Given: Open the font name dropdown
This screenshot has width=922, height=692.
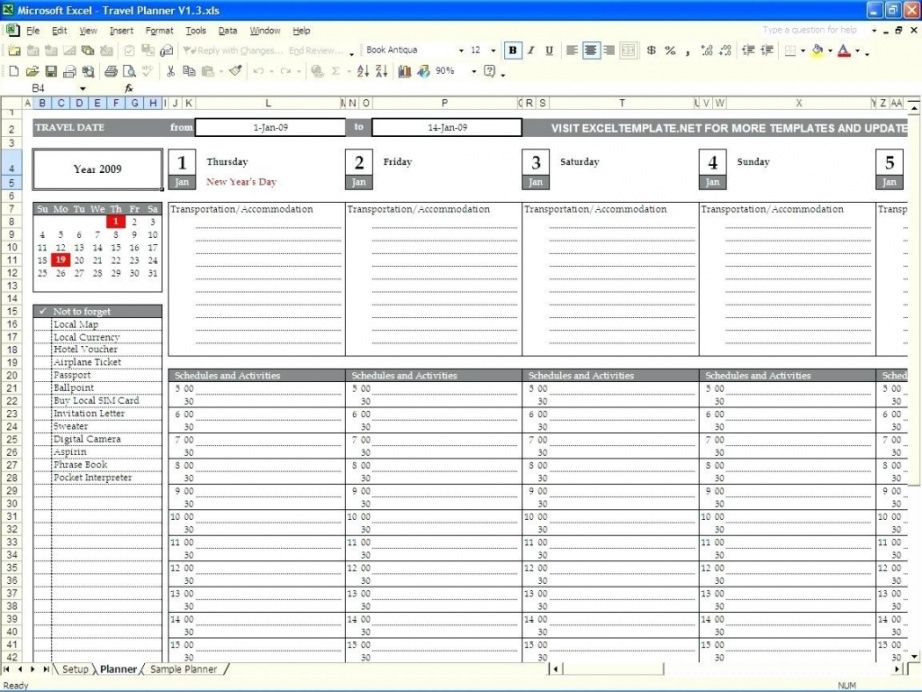Looking at the screenshot, I should click(461, 51).
